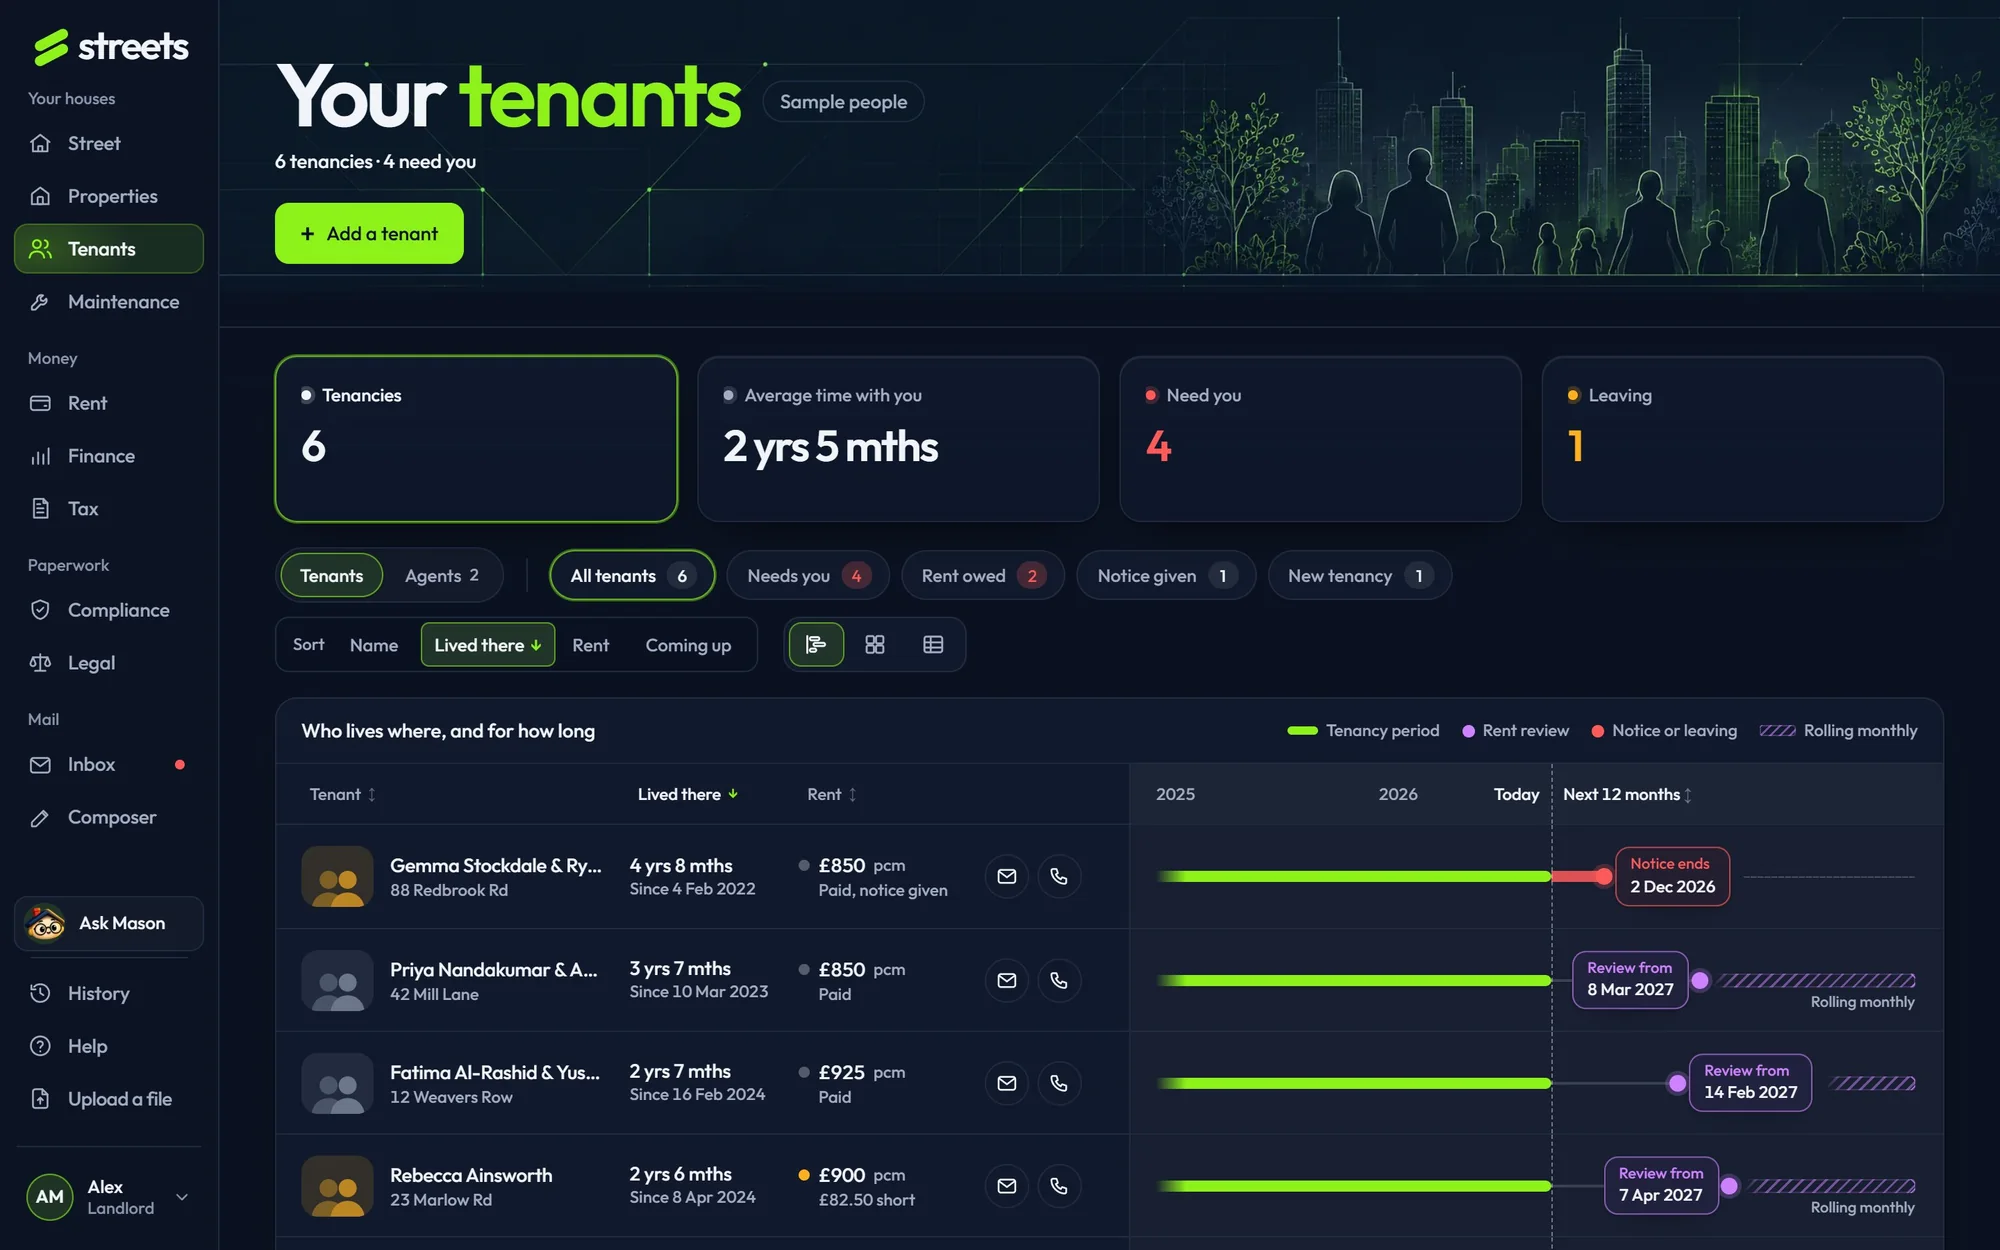
Task: Open Ask Mason assistant
Action: (x=109, y=923)
